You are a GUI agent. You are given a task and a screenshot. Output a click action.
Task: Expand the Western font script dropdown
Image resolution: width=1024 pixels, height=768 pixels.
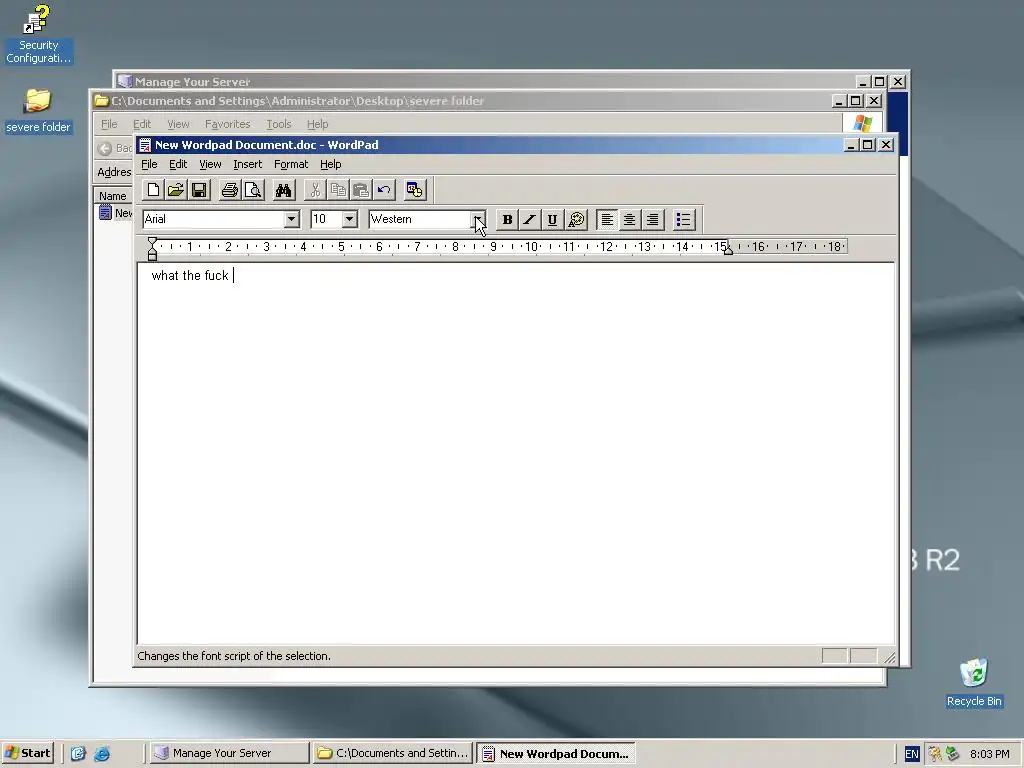[479, 219]
